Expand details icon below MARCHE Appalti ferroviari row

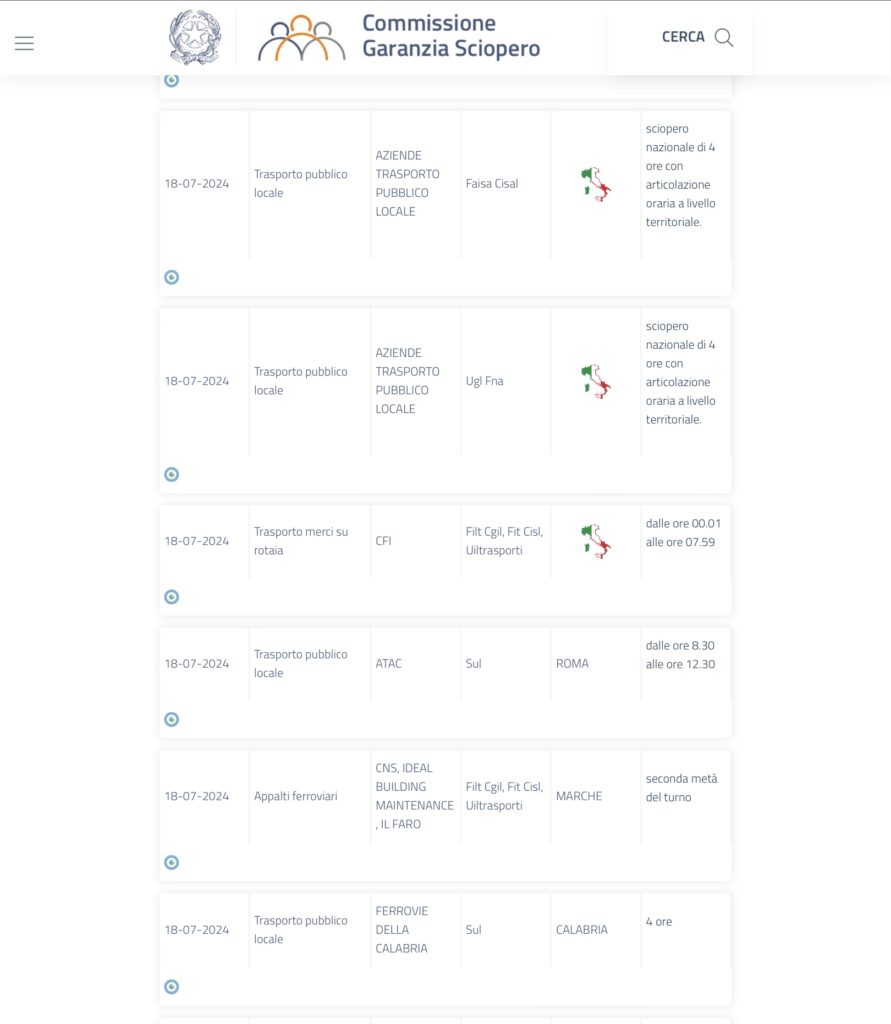pos(171,863)
